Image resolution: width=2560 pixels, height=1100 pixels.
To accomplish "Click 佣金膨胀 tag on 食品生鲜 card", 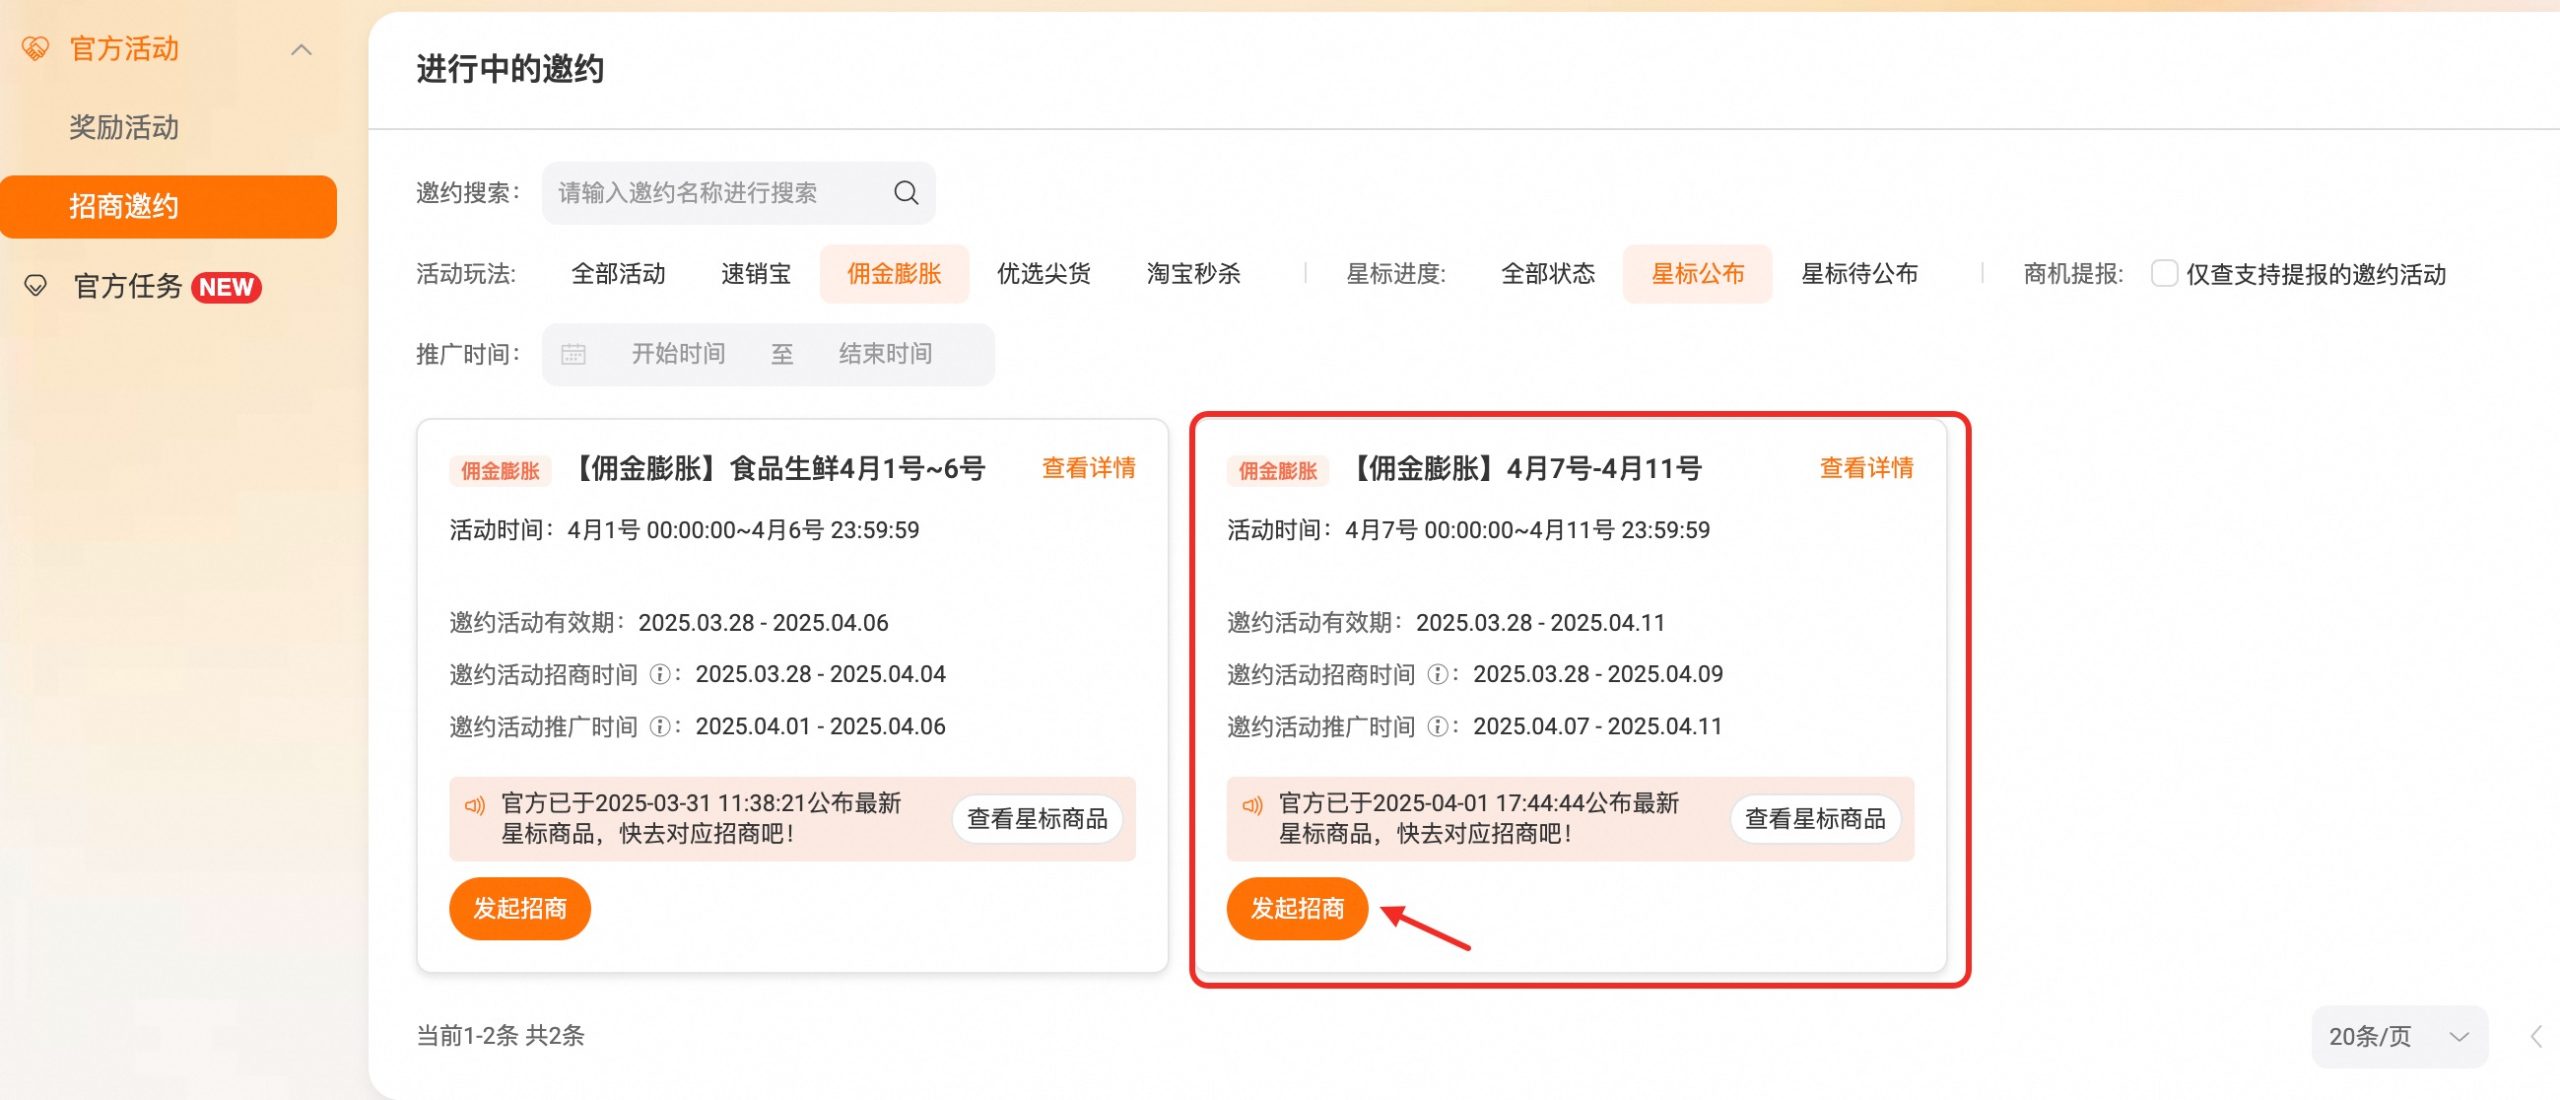I will tap(500, 470).
